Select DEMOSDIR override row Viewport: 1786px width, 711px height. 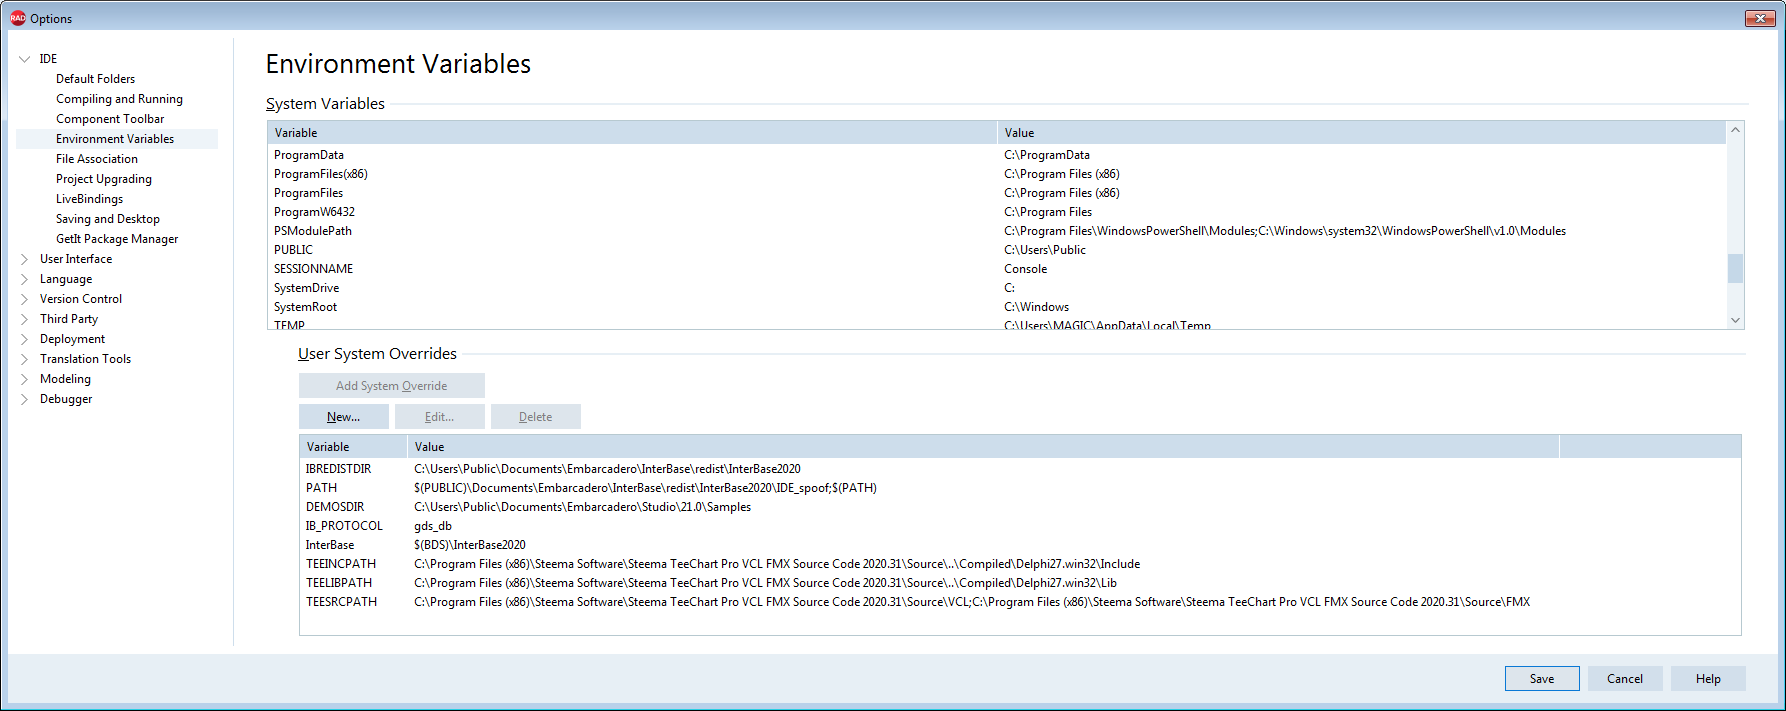click(1020, 507)
